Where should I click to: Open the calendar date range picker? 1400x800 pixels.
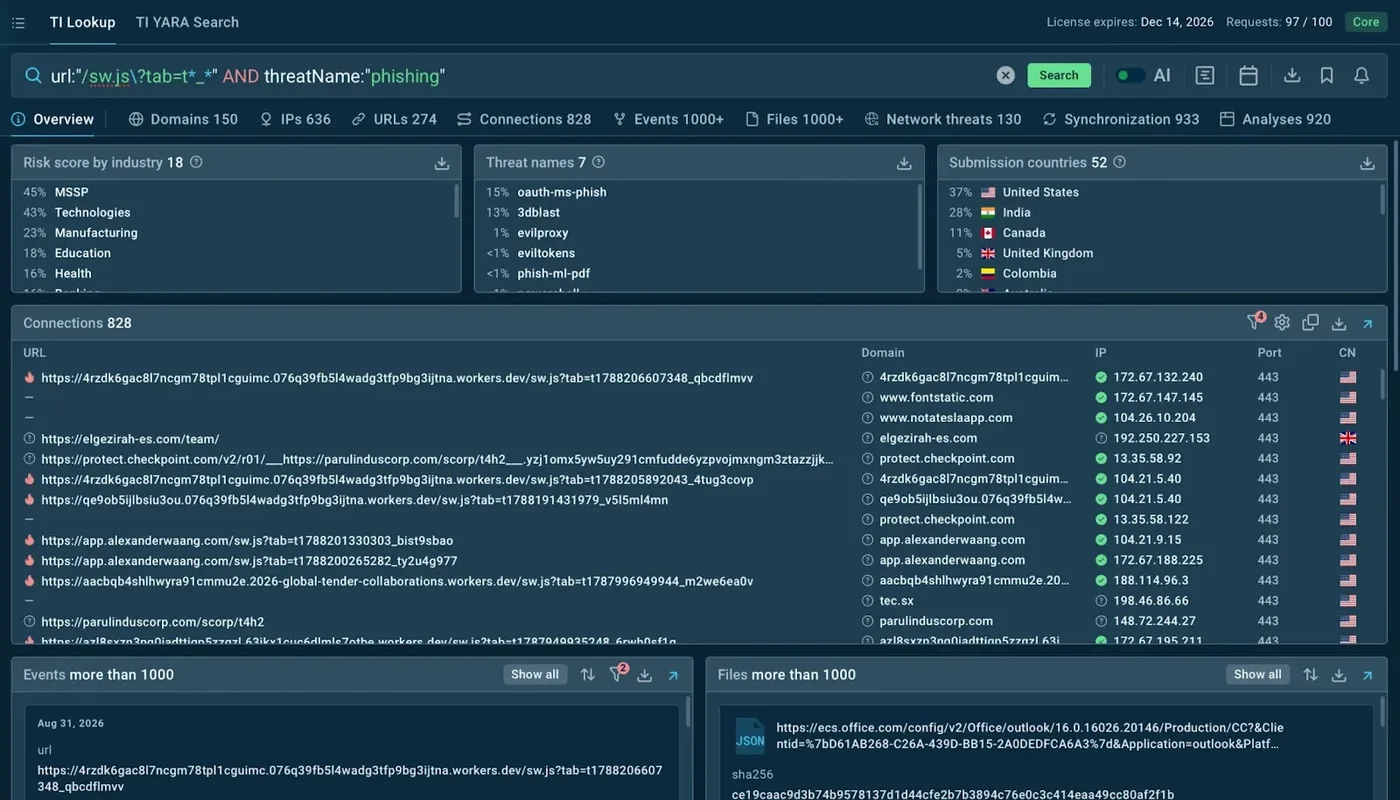pos(1248,75)
